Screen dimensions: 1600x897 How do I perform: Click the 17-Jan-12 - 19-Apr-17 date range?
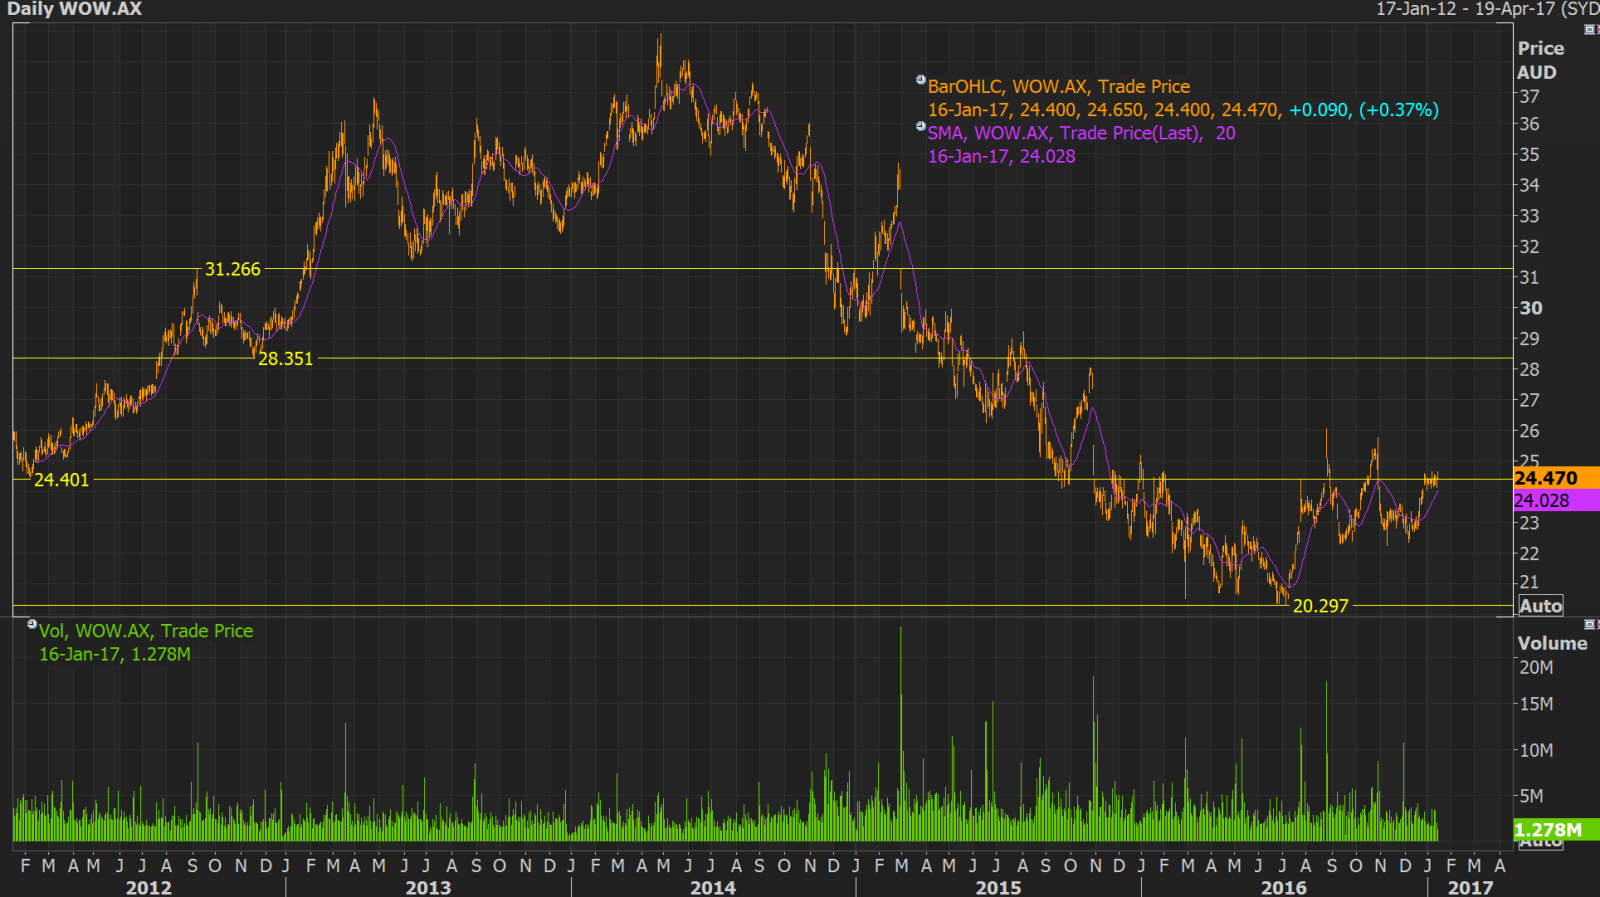pos(1487,9)
